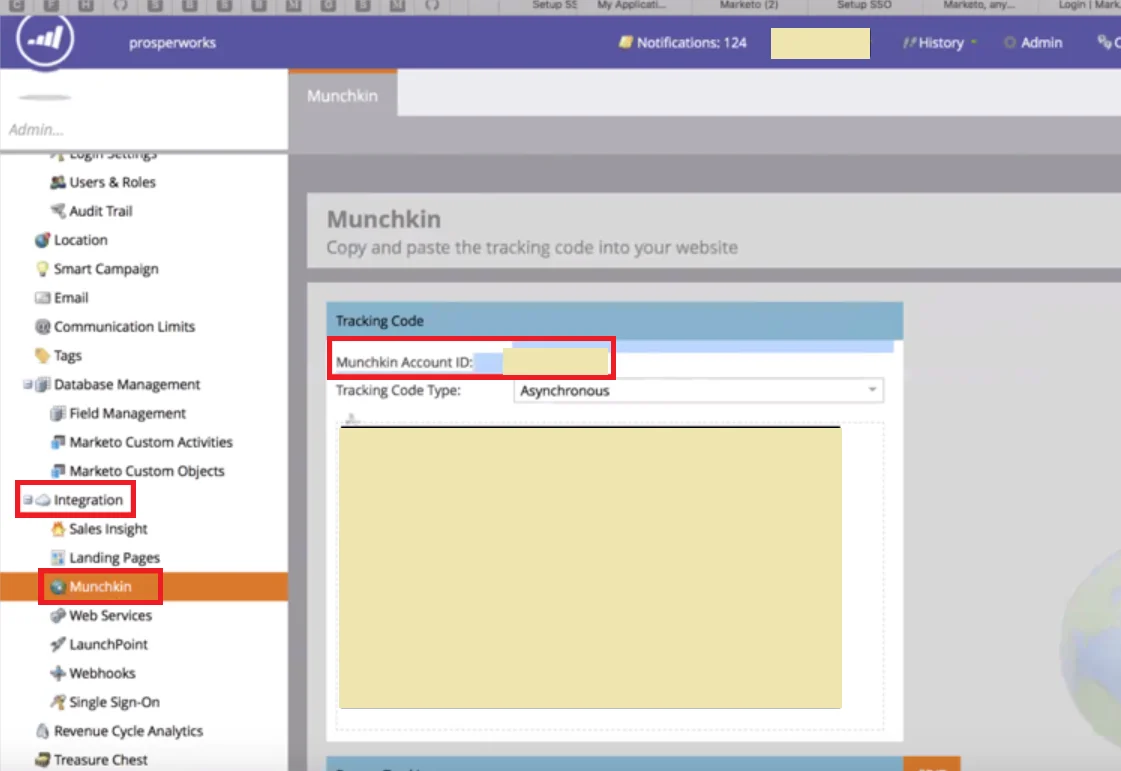Open Users & Roles icon
This screenshot has width=1121, height=771.
(58, 182)
